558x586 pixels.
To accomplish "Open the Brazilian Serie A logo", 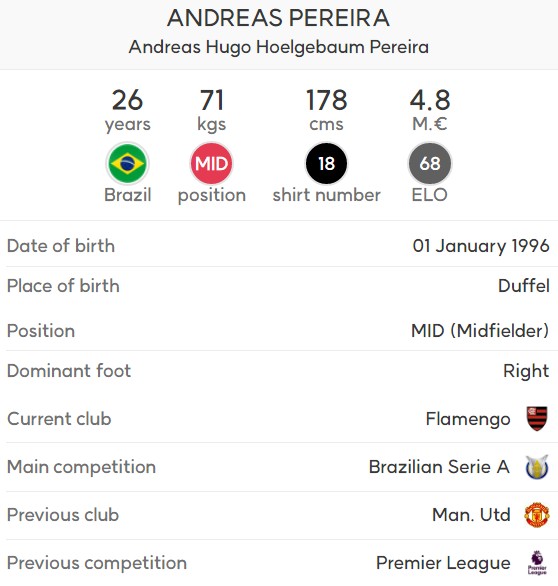I will pyautogui.click(x=537, y=467).
